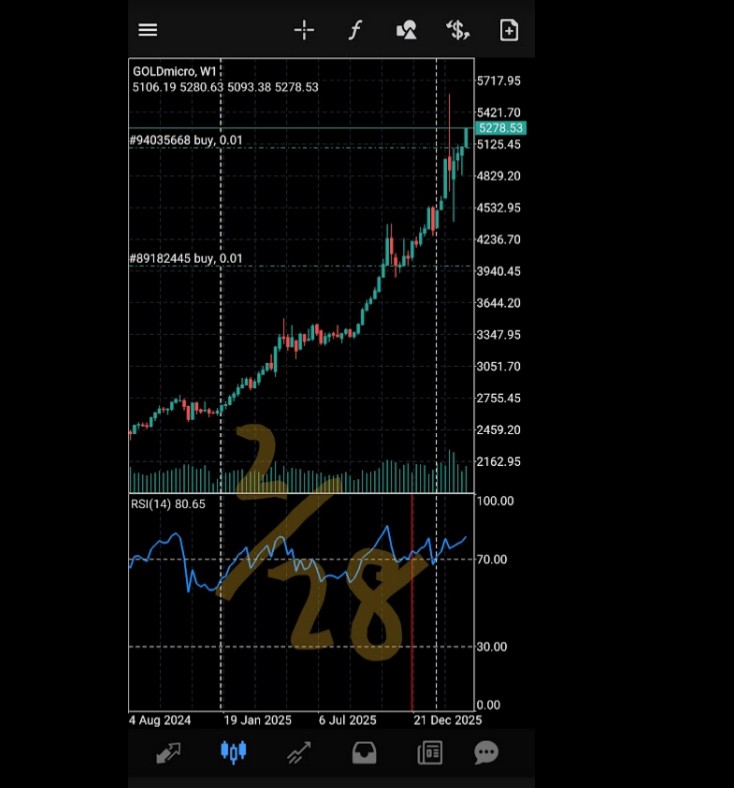Tap the 21 Dec 2025 date label
The height and width of the screenshot is (788, 734).
(x=447, y=720)
